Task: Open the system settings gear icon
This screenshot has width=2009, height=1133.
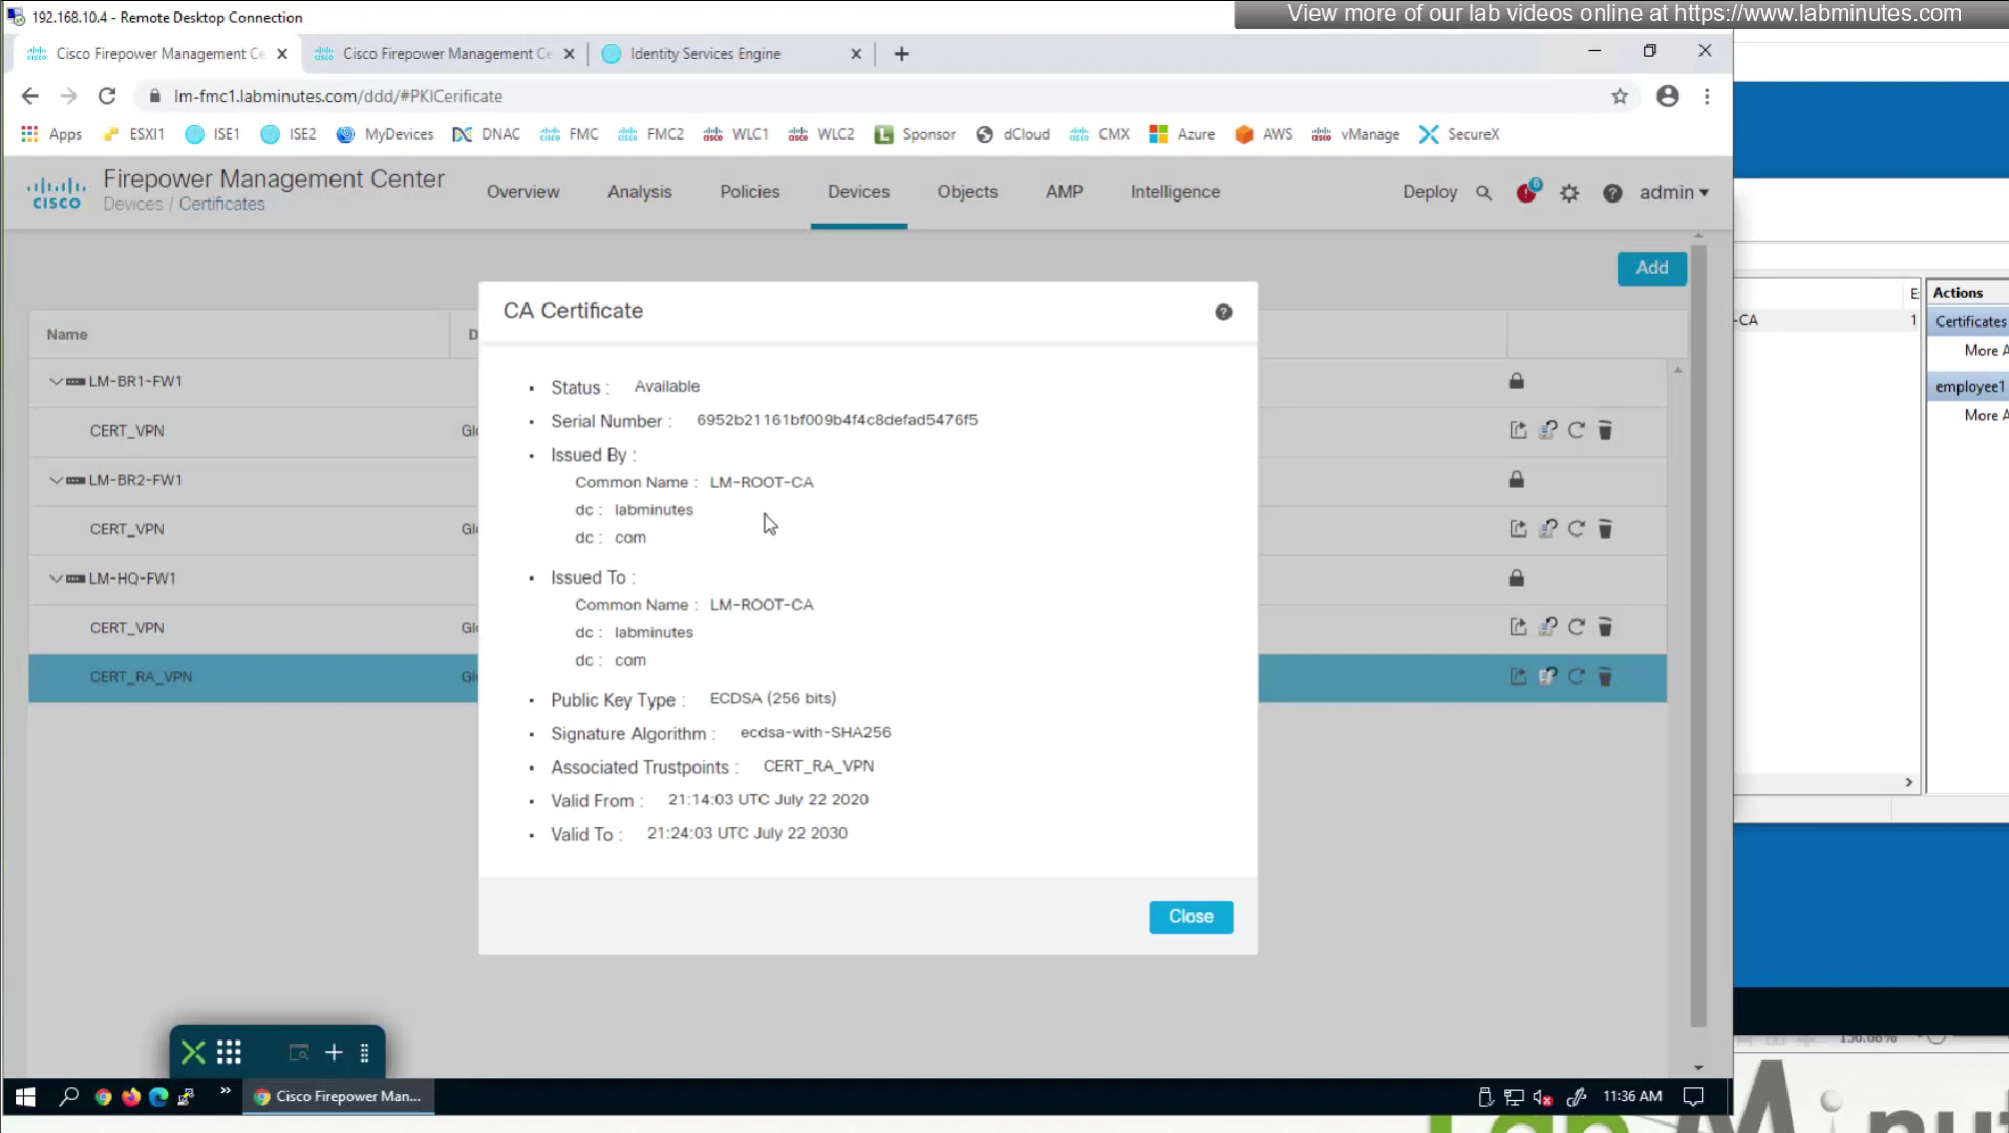Action: 1569,193
